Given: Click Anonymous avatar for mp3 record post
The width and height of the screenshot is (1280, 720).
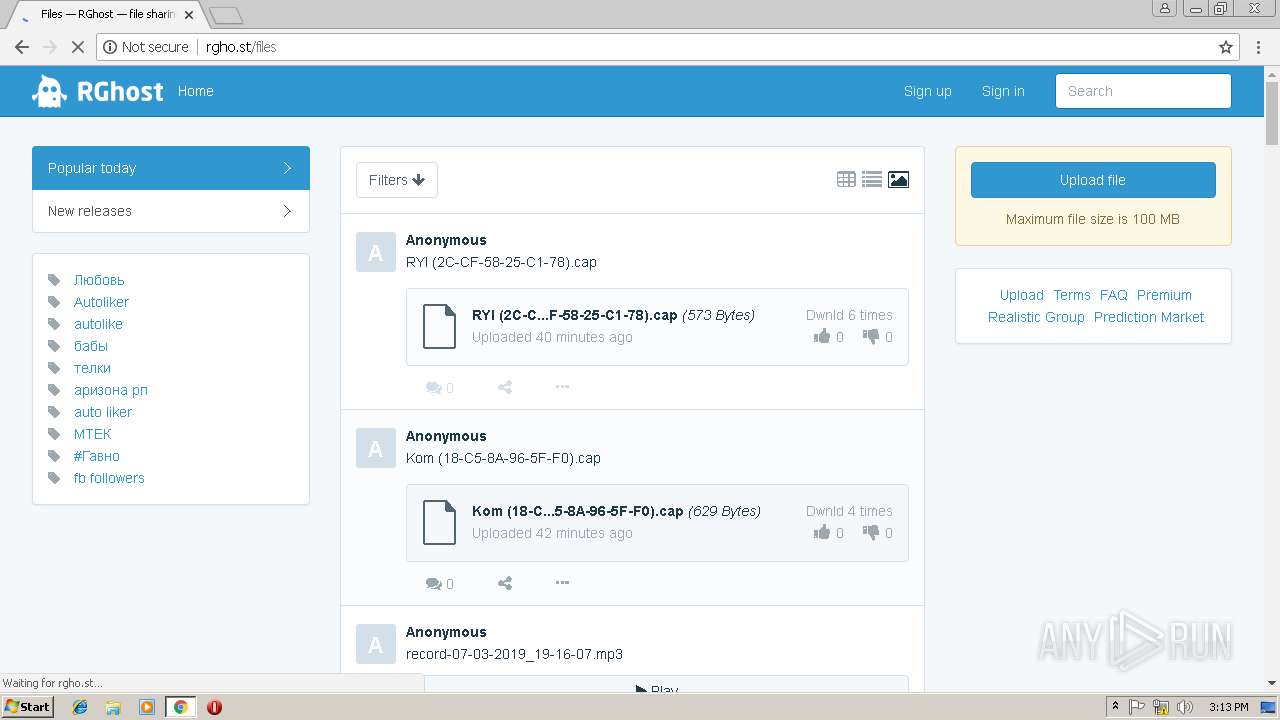Looking at the screenshot, I should point(376,644).
